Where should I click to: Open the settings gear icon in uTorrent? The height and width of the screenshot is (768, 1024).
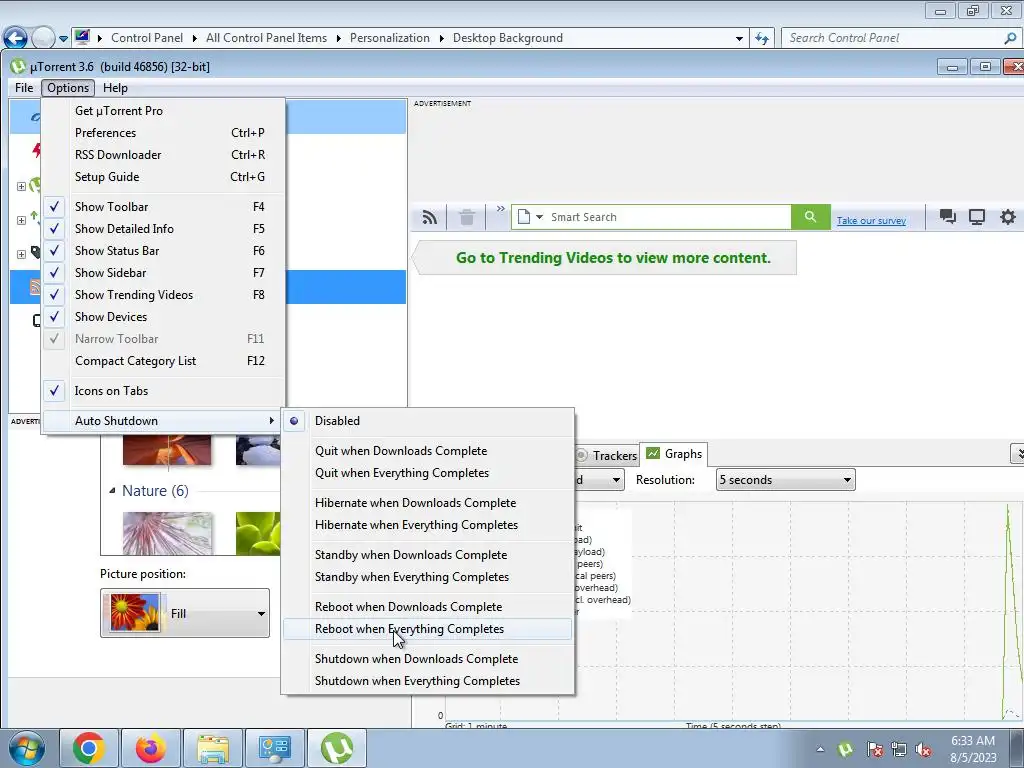pyautogui.click(x=1008, y=217)
